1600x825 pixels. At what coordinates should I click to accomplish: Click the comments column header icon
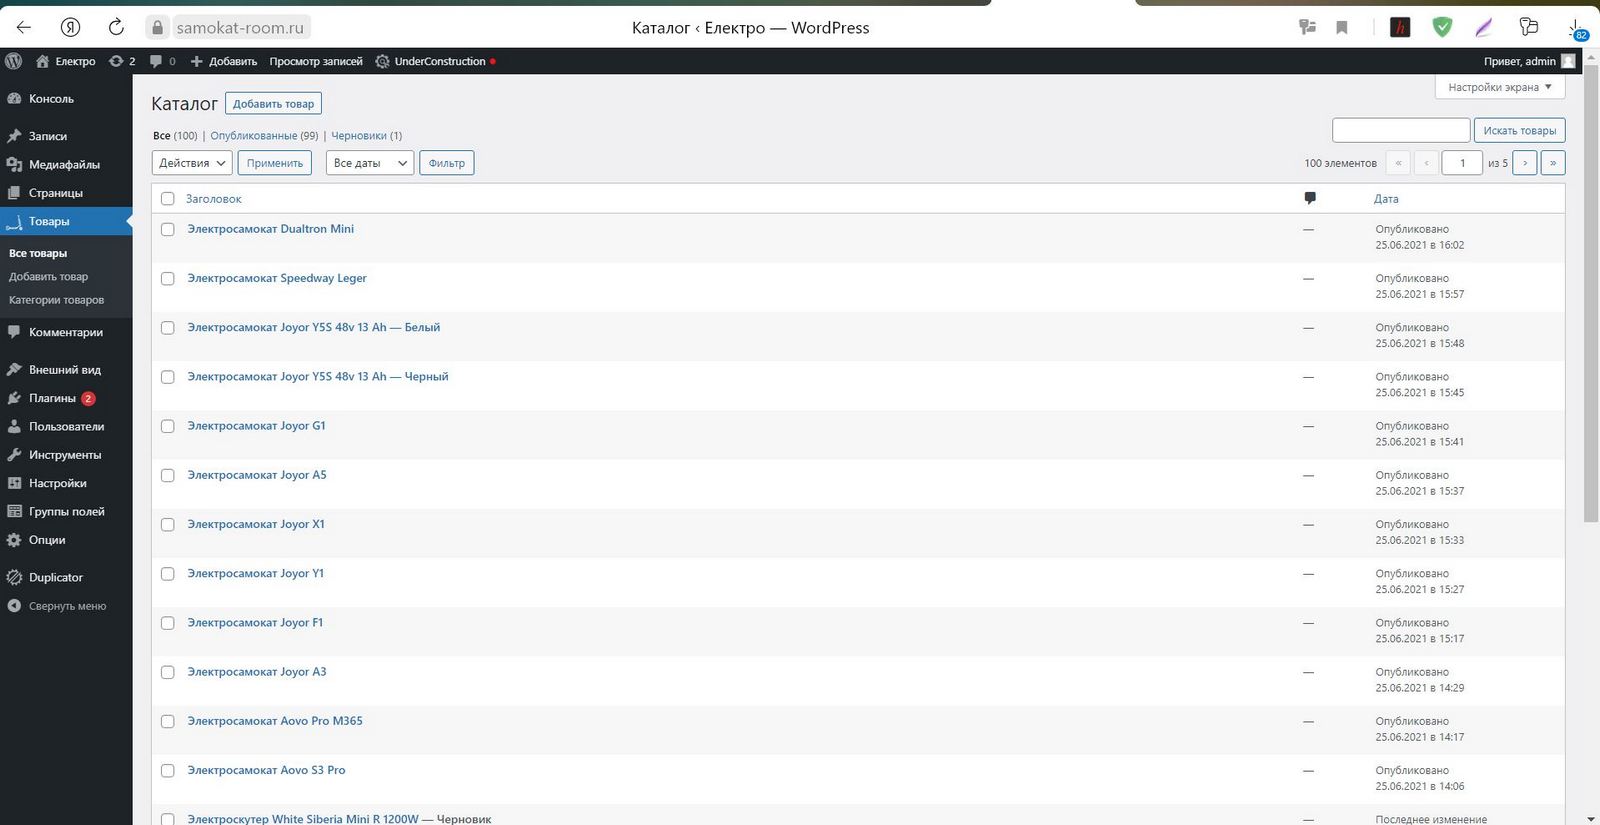[x=1310, y=198]
